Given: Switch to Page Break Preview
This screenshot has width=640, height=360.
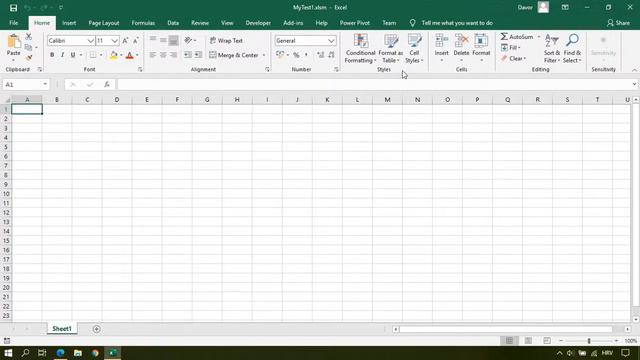Looking at the screenshot, I should click(547, 340).
